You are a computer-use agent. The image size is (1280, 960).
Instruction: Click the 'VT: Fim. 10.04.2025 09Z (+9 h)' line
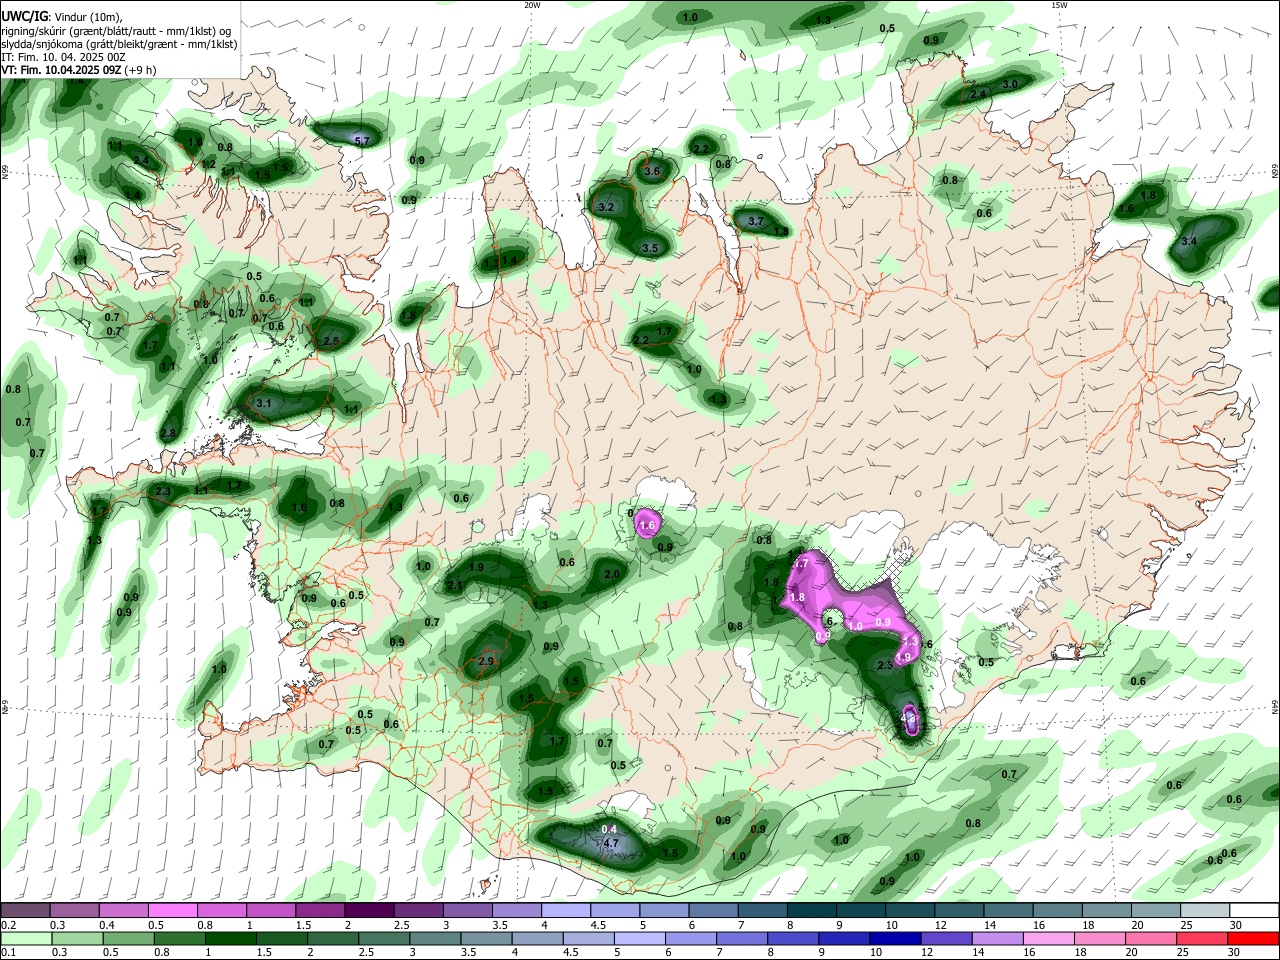coord(78,70)
